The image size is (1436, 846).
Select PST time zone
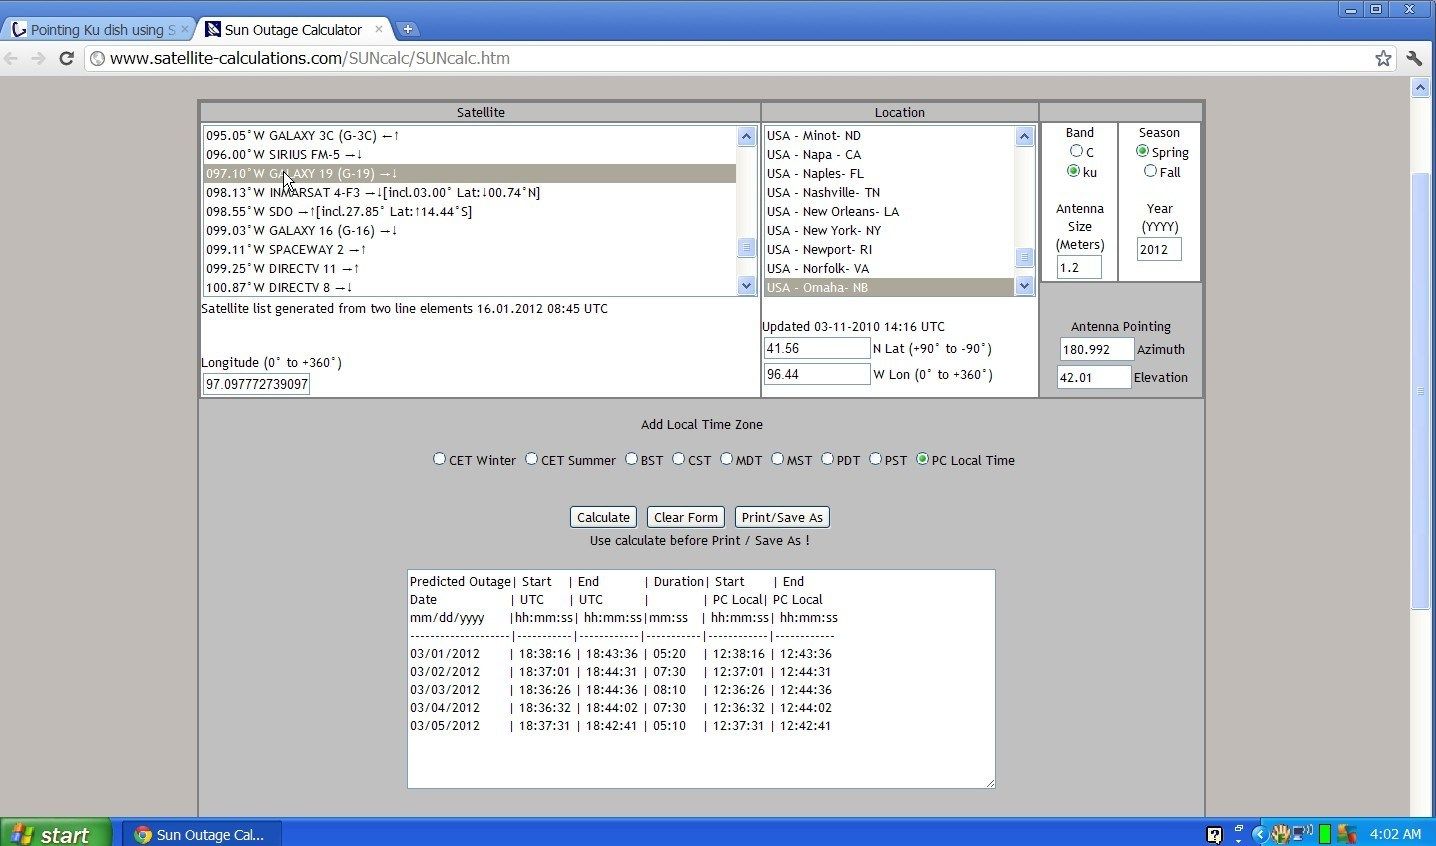point(875,459)
